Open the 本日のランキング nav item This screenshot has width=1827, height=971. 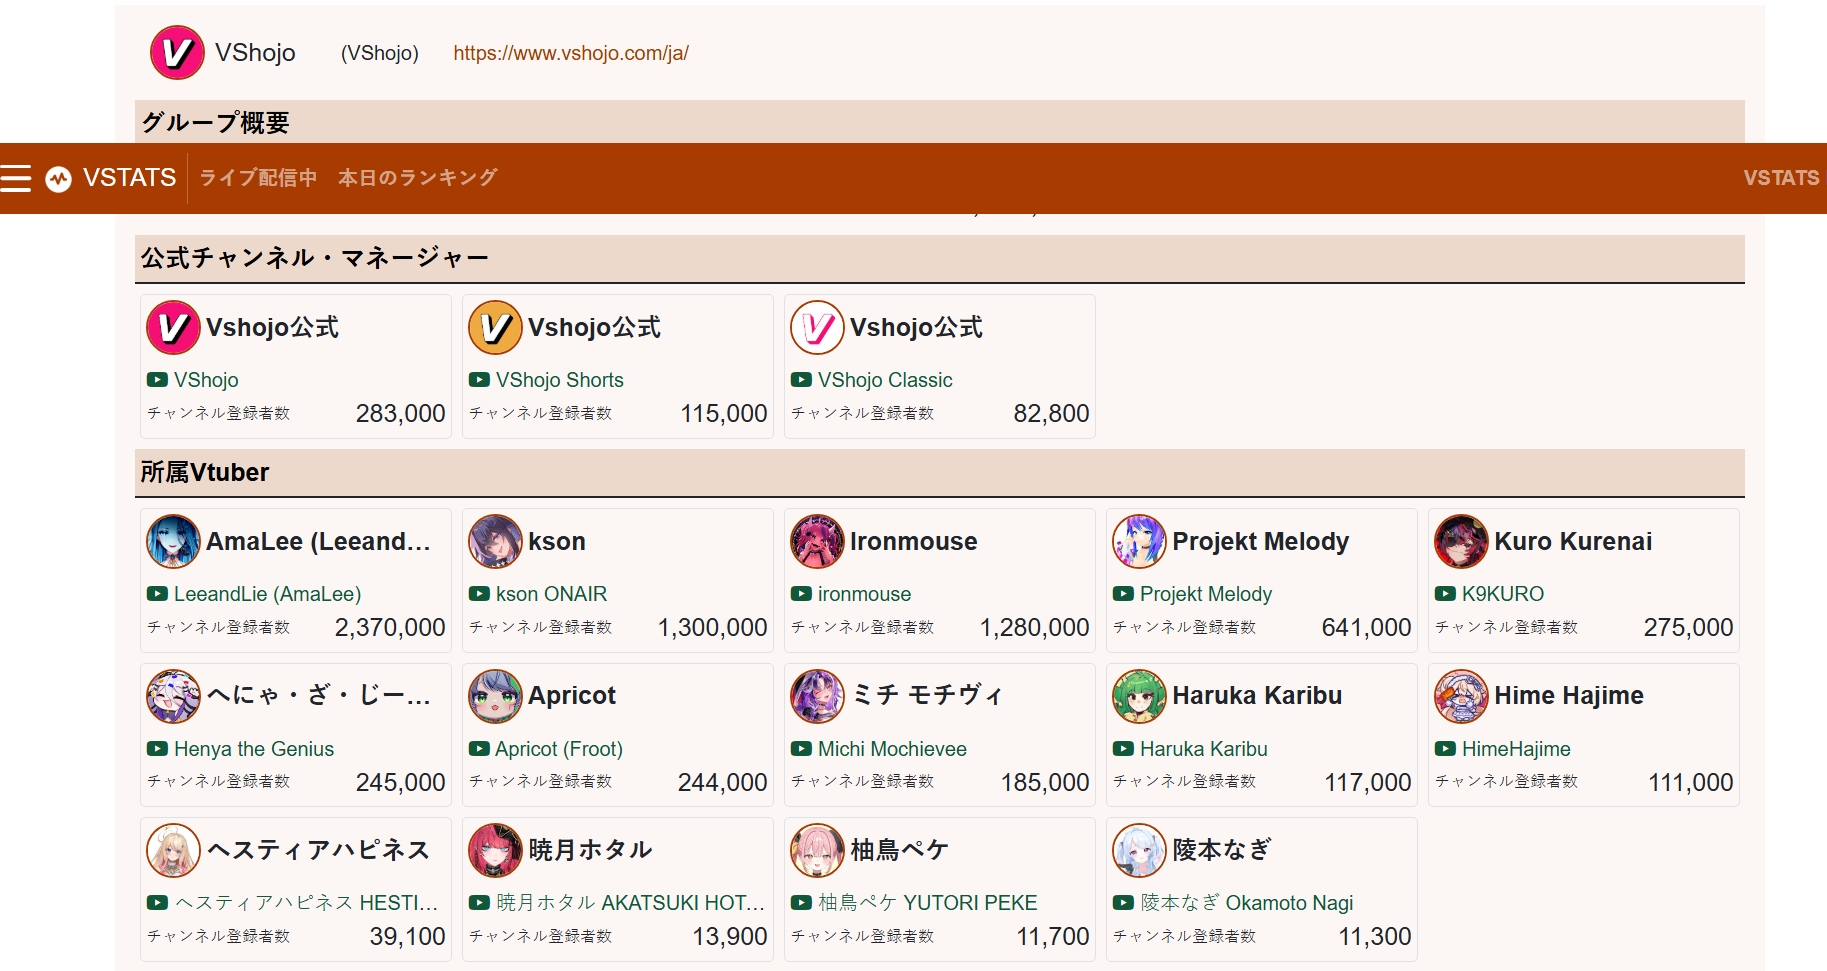(x=417, y=178)
